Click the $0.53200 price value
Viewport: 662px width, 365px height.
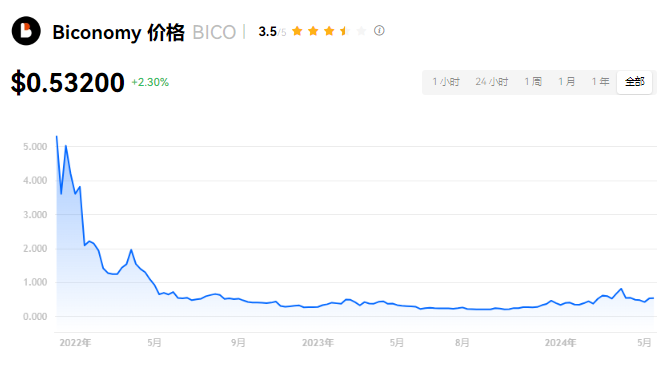[68, 82]
